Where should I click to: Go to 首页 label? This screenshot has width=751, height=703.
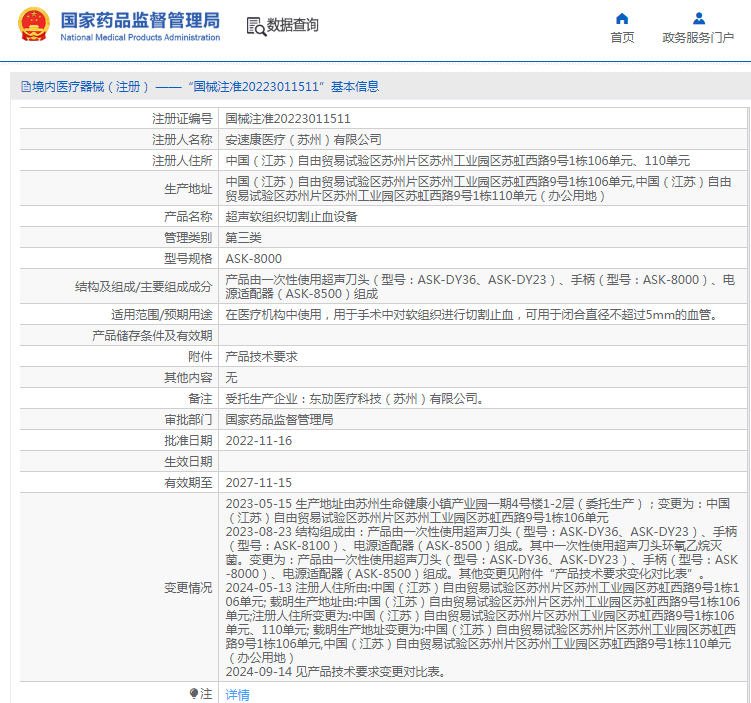[622, 37]
